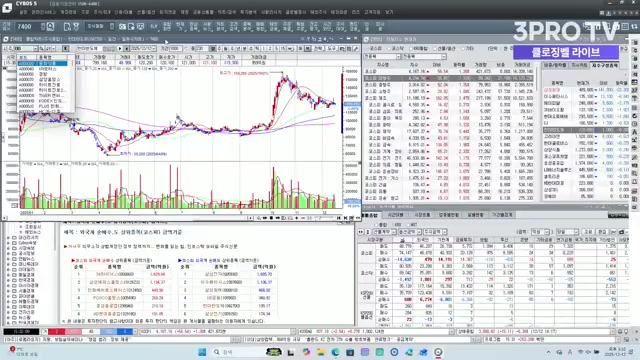Select the 15 minute interval button in chart
The height and width of the screenshot is (360, 640).
point(283,49)
